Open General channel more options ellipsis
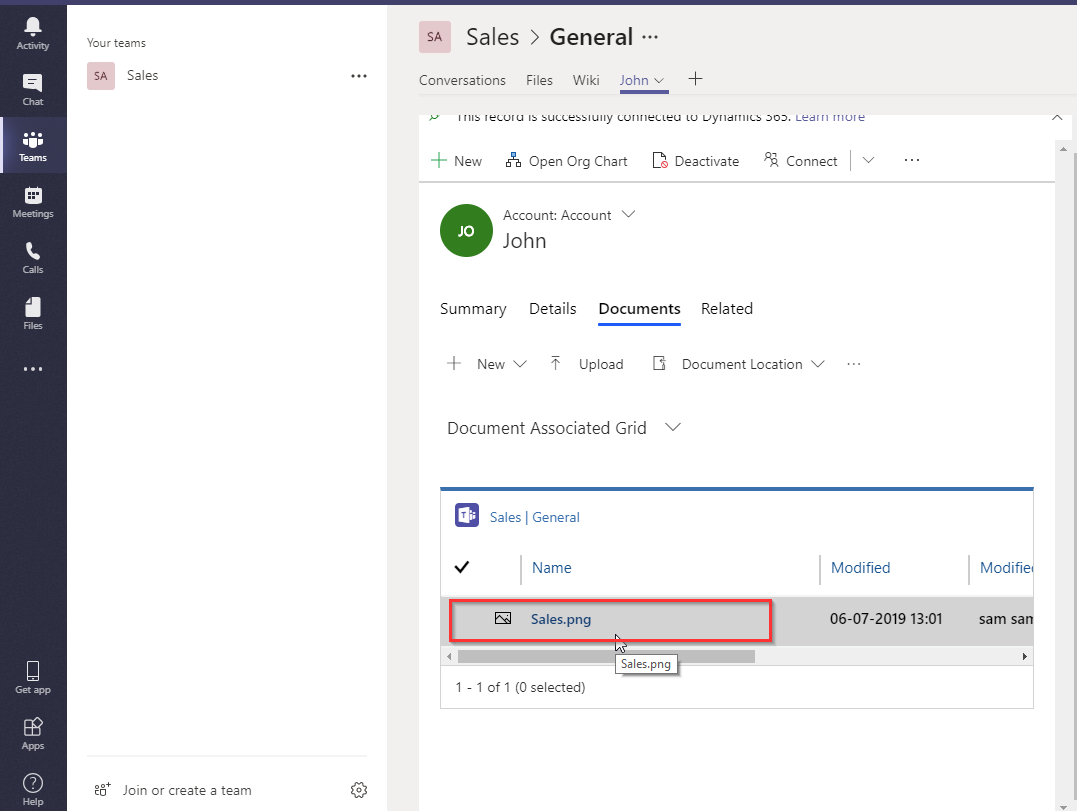 pos(650,37)
